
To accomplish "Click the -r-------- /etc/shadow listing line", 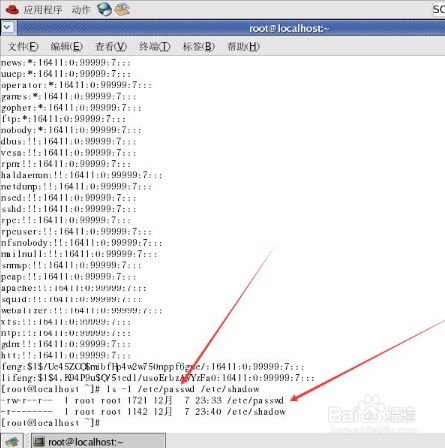I will click(x=143, y=412).
